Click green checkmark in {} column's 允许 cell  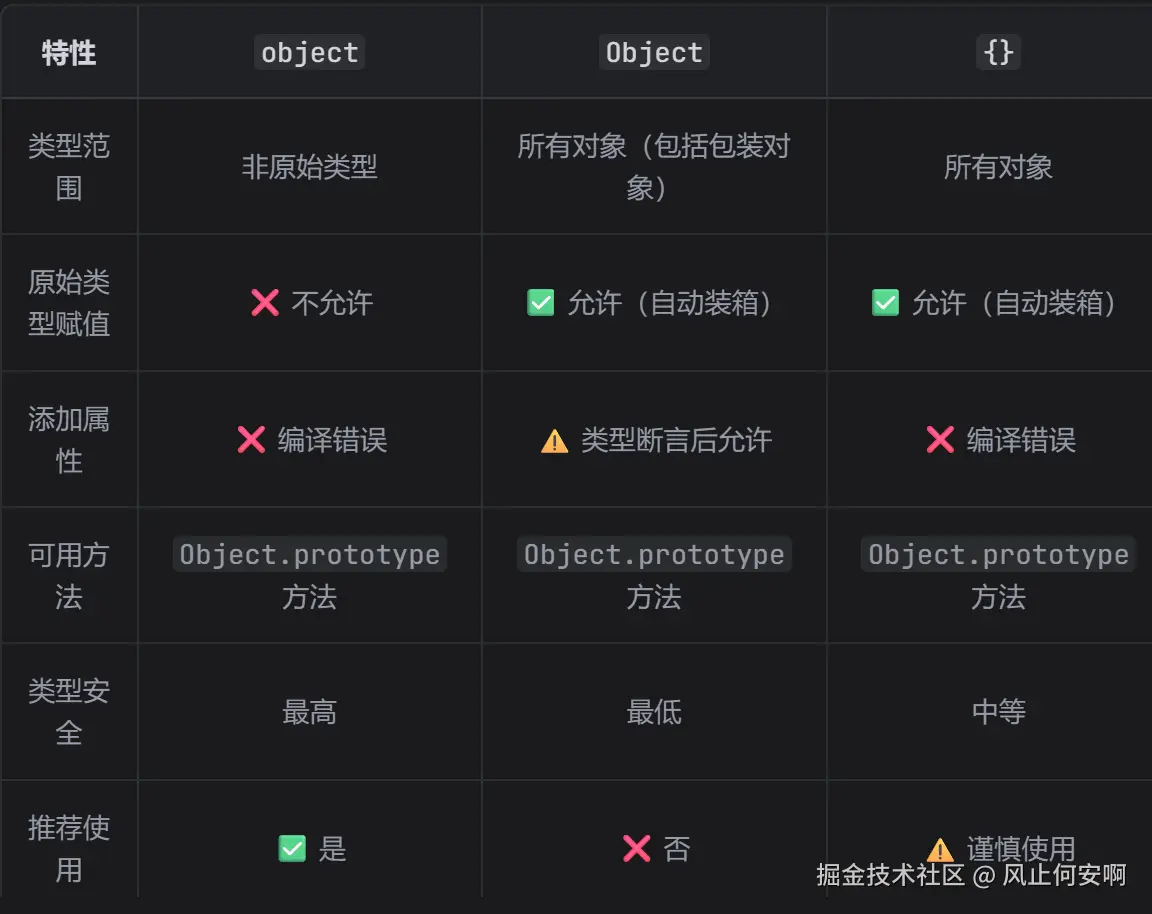[885, 303]
